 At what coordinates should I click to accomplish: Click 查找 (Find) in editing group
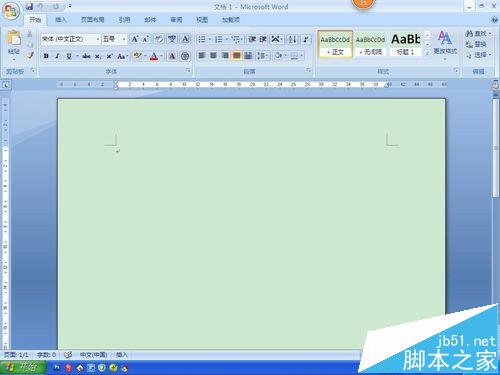pyautogui.click(x=478, y=34)
